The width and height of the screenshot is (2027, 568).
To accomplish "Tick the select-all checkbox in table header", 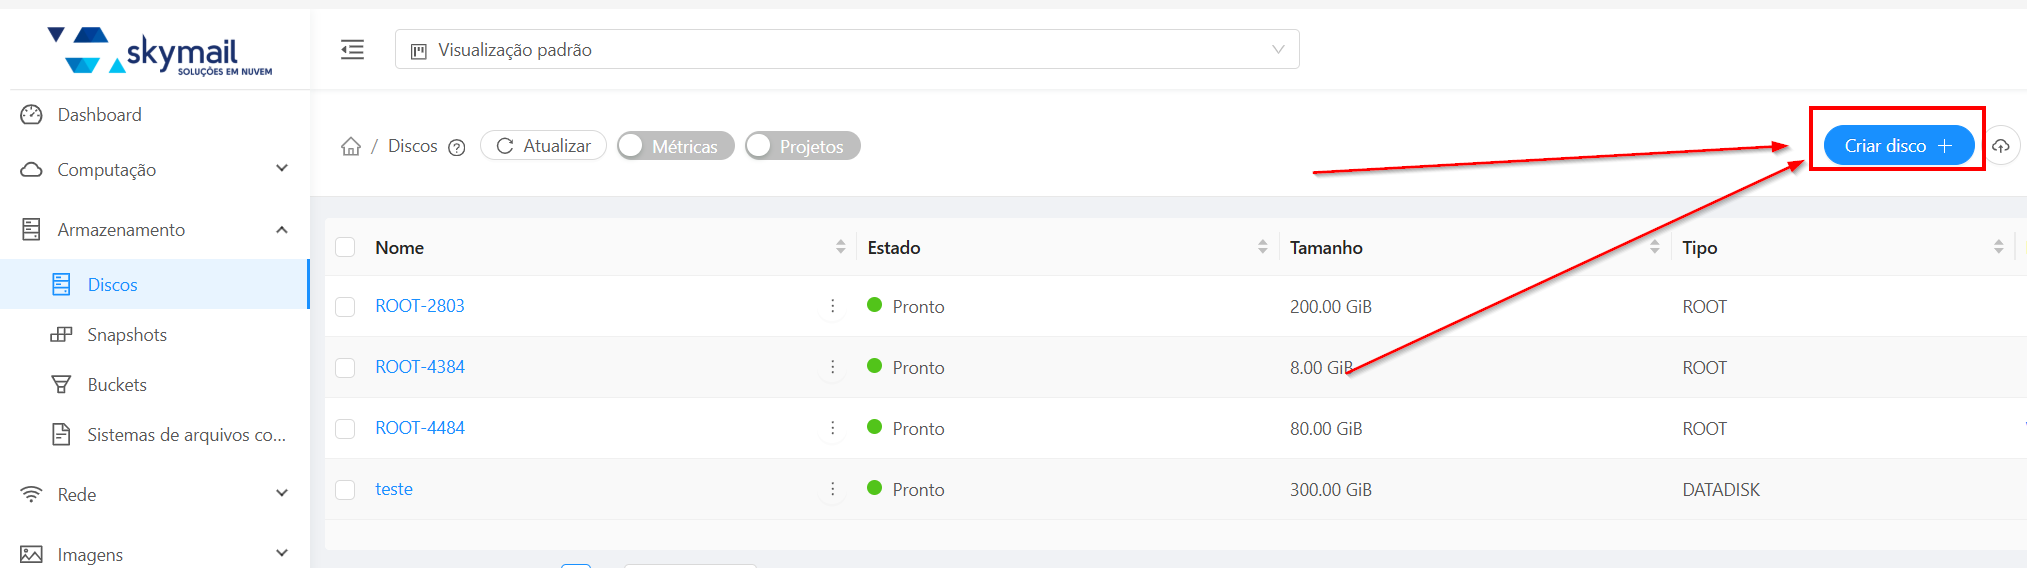I will [x=345, y=247].
